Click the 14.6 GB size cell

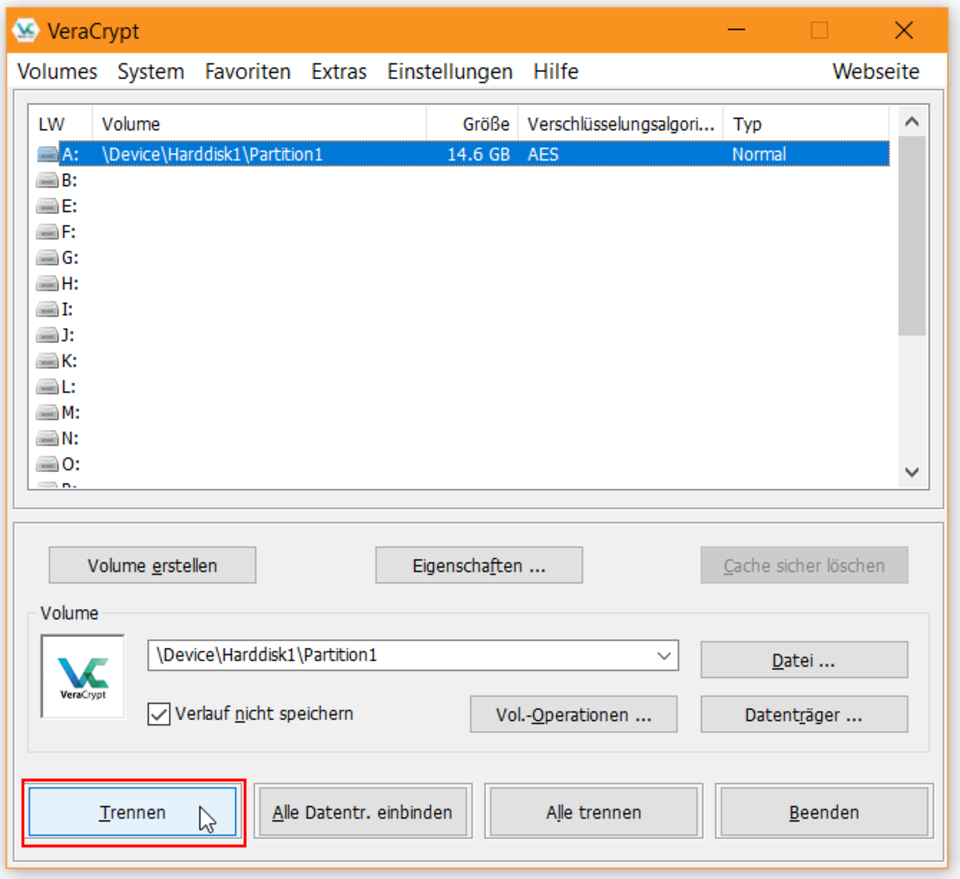click(x=478, y=154)
